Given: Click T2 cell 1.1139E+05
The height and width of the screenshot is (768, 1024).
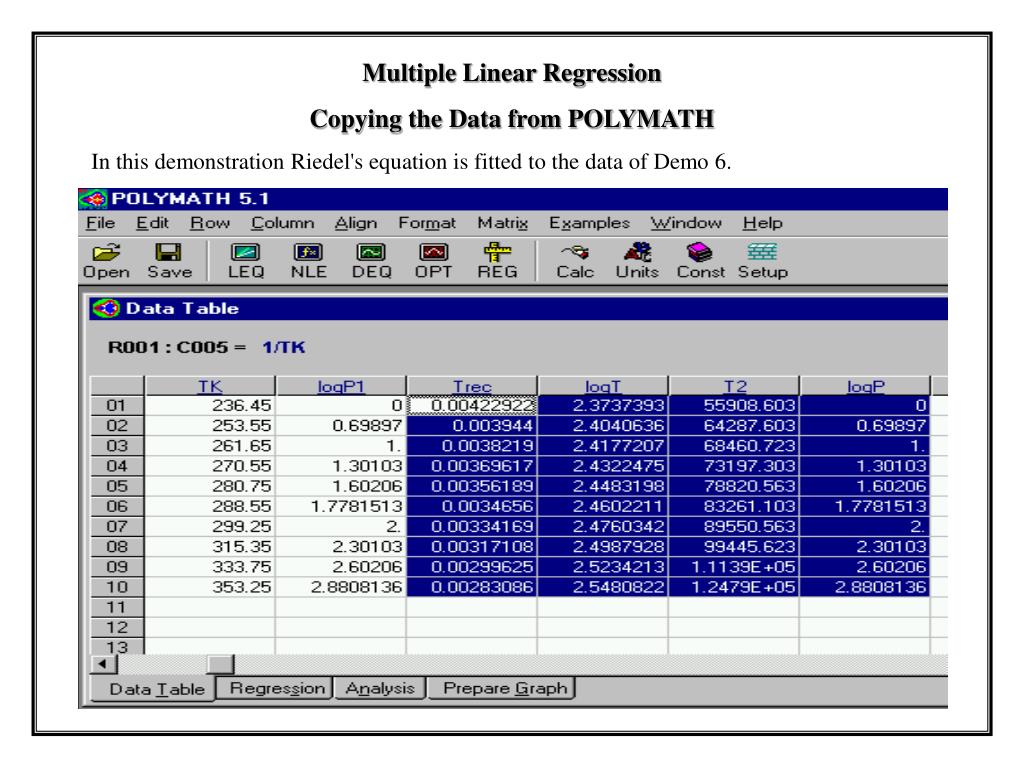Looking at the screenshot, I should click(x=734, y=567).
